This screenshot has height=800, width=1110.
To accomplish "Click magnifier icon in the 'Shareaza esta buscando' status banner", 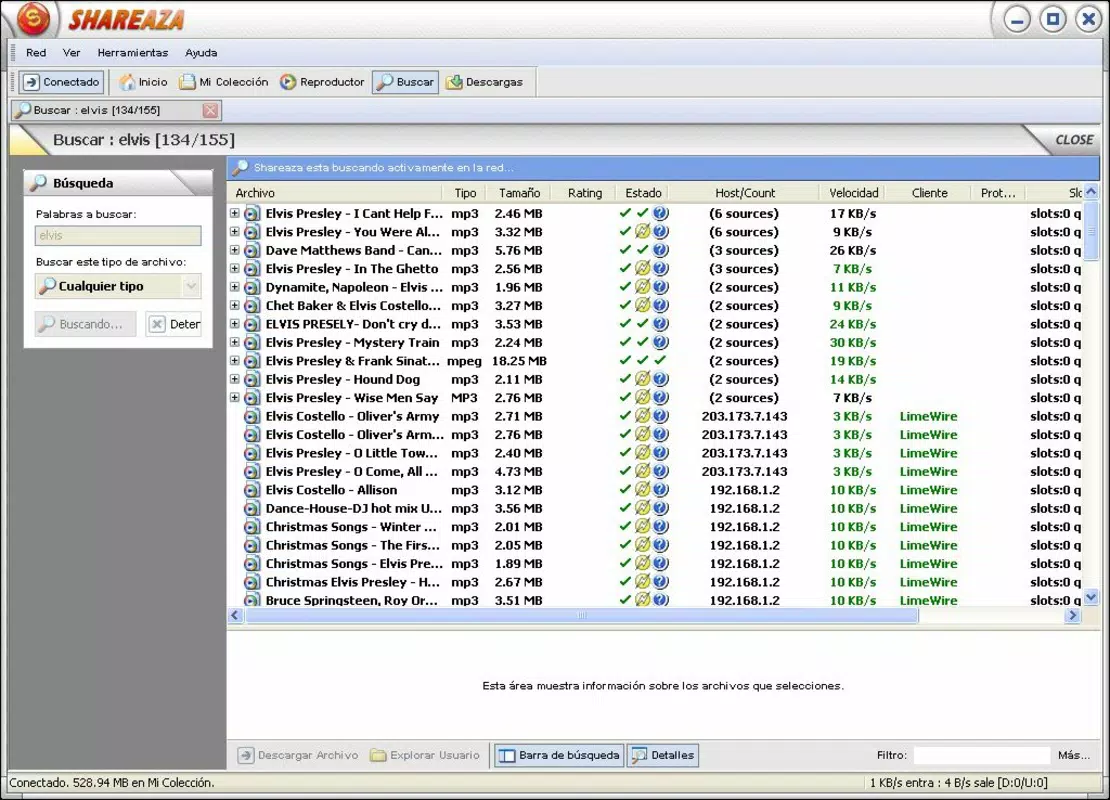I will click(x=240, y=167).
